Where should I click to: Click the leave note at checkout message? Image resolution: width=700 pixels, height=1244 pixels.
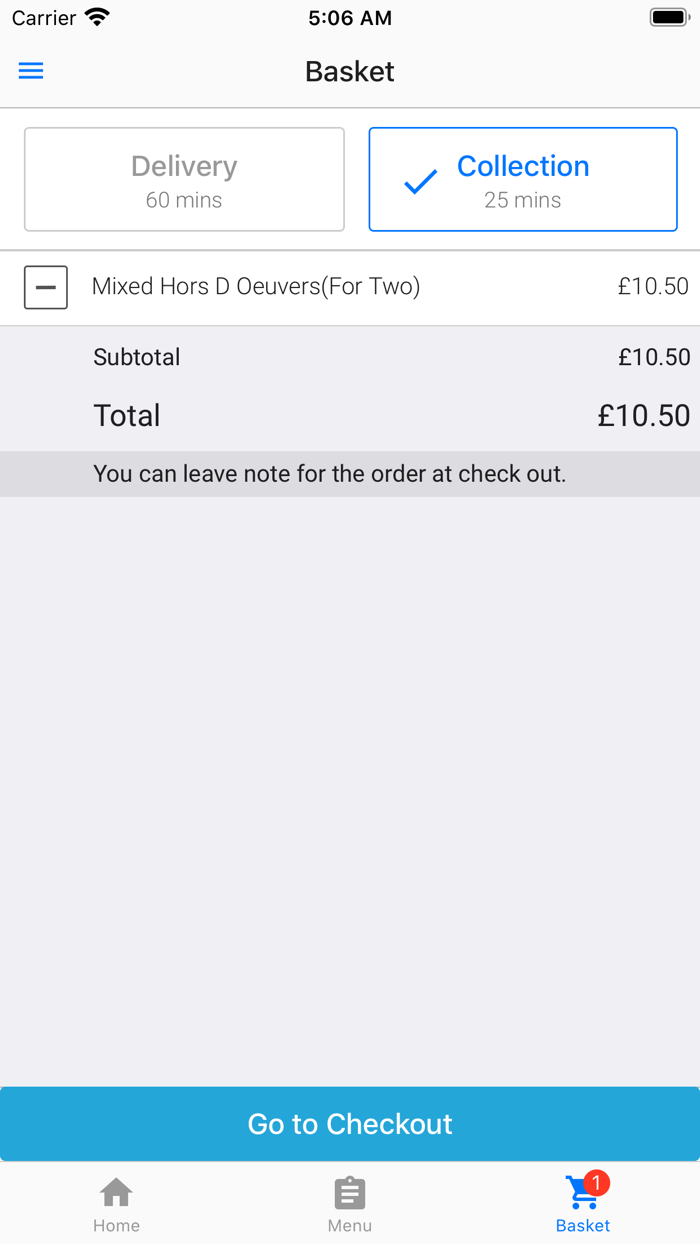point(330,474)
